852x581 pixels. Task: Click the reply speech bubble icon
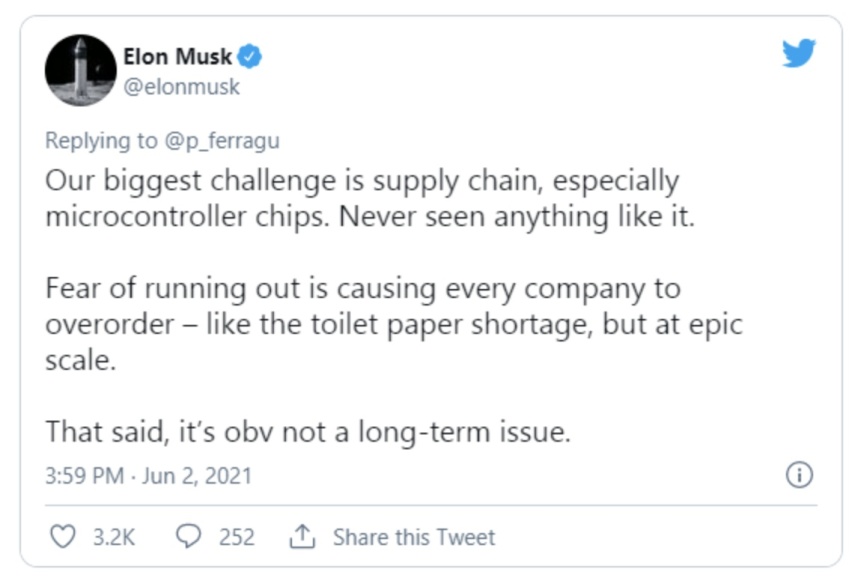click(x=189, y=536)
